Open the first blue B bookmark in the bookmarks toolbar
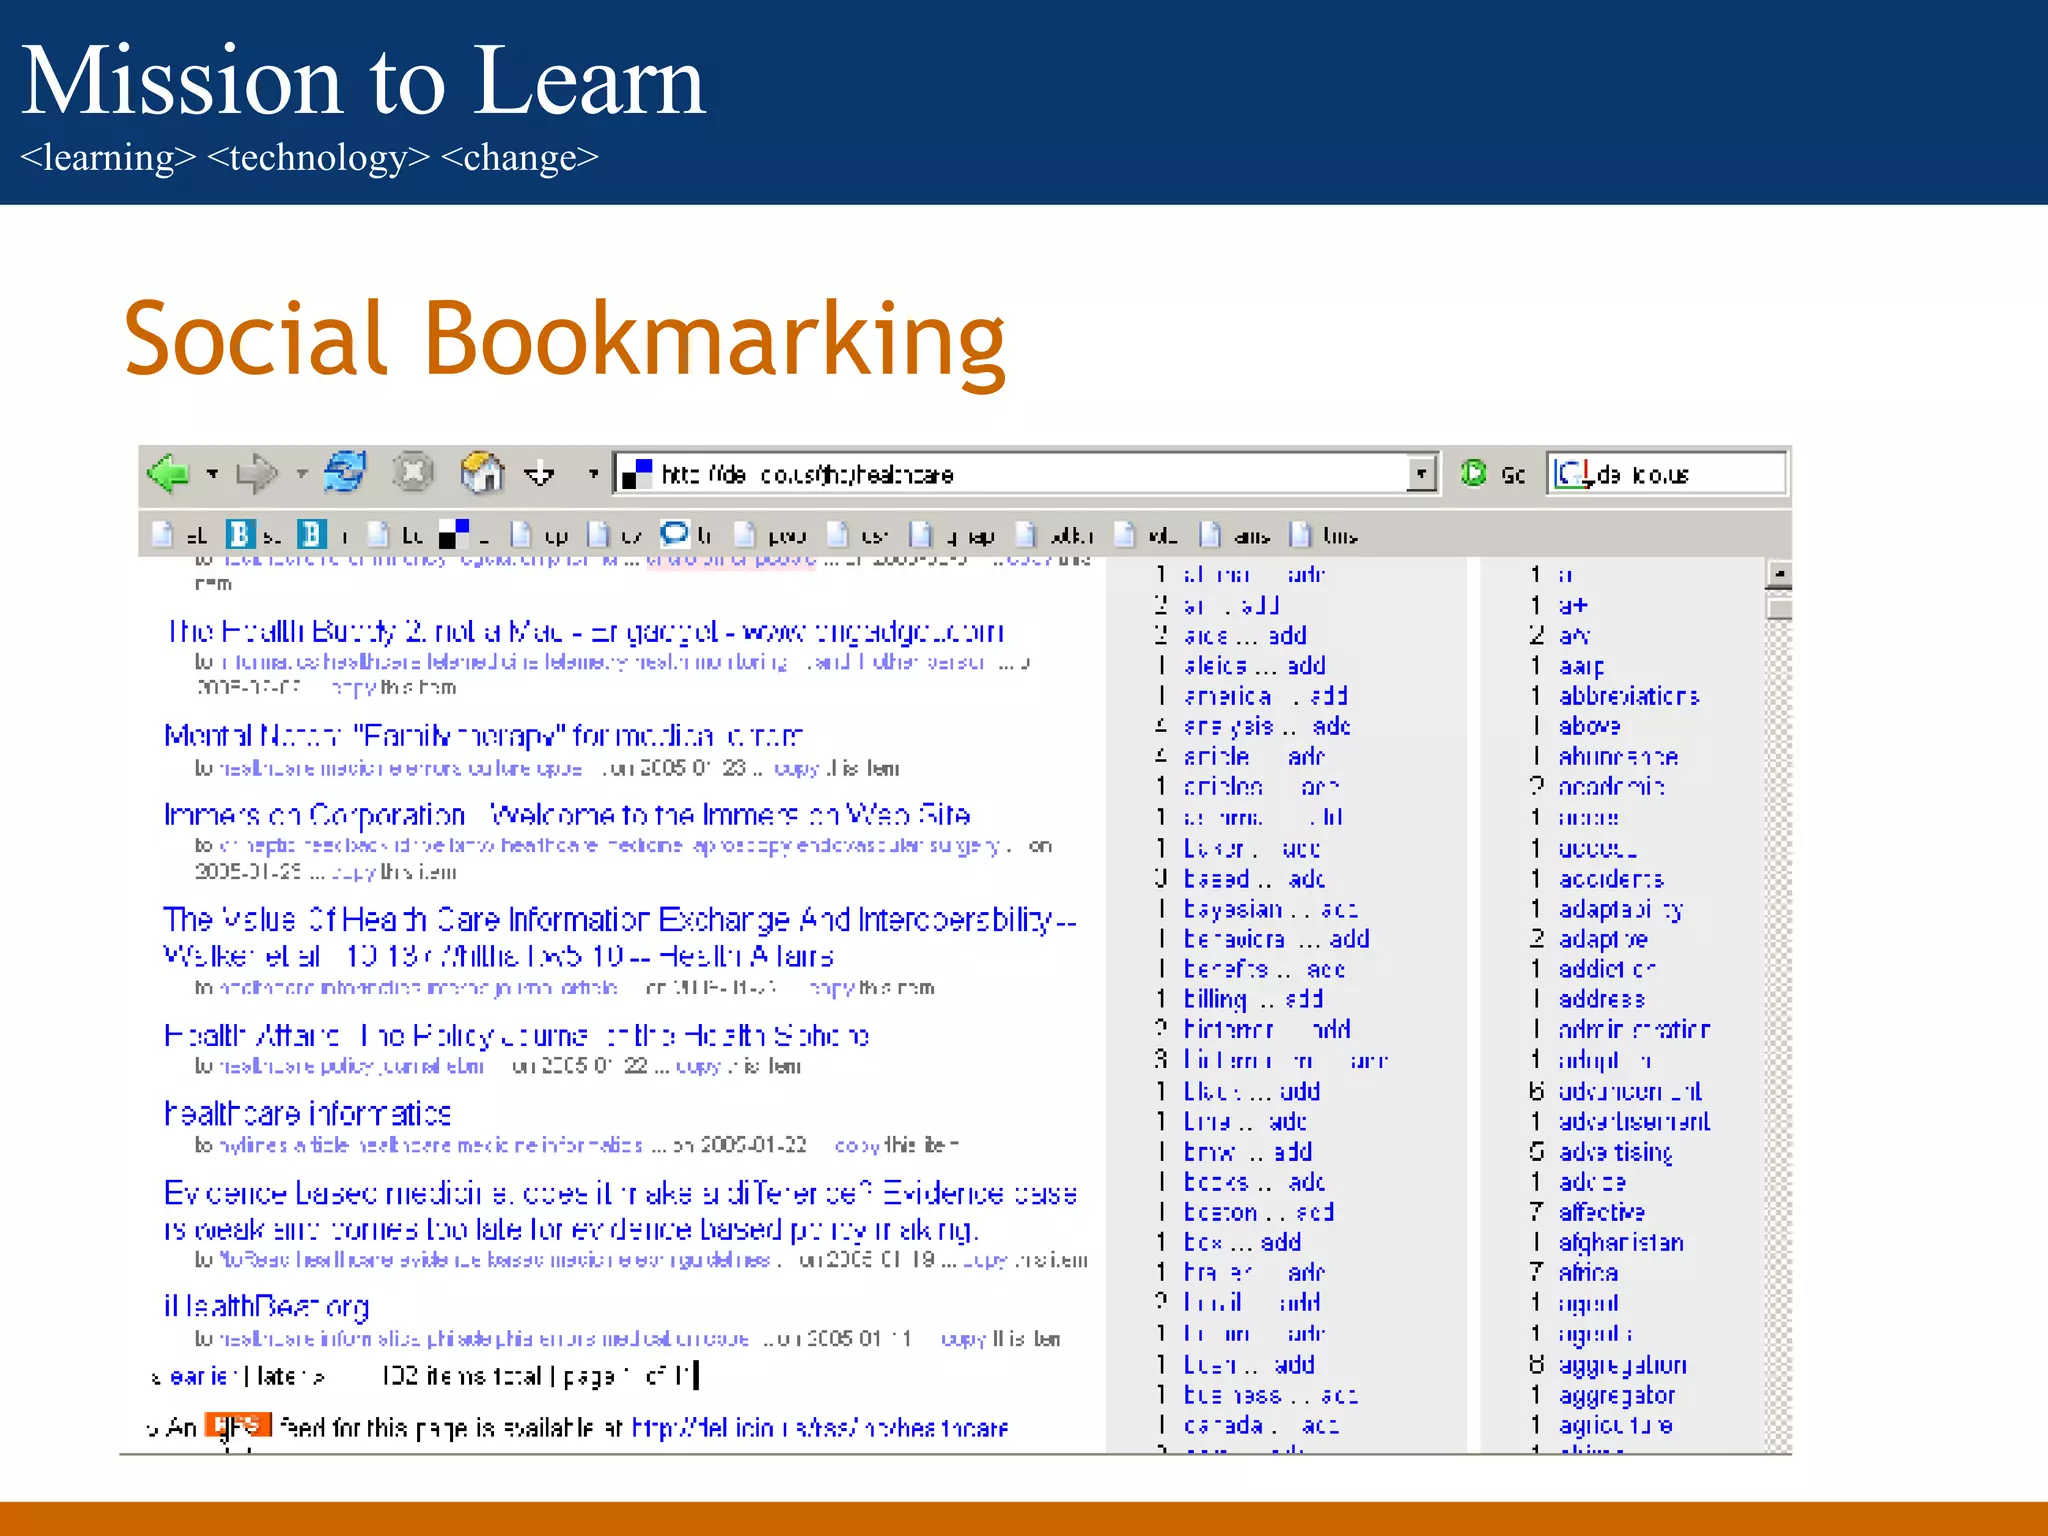The height and width of the screenshot is (1536, 2048). point(252,535)
